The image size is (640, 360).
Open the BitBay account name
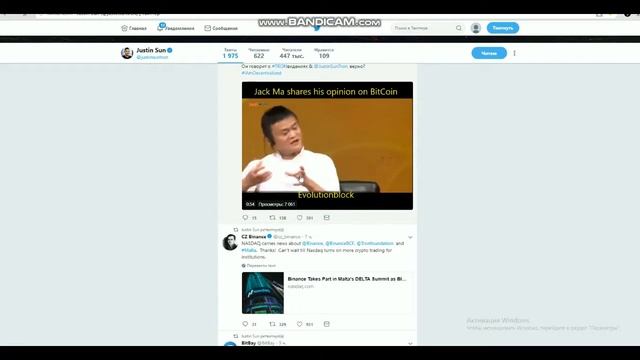click(249, 343)
